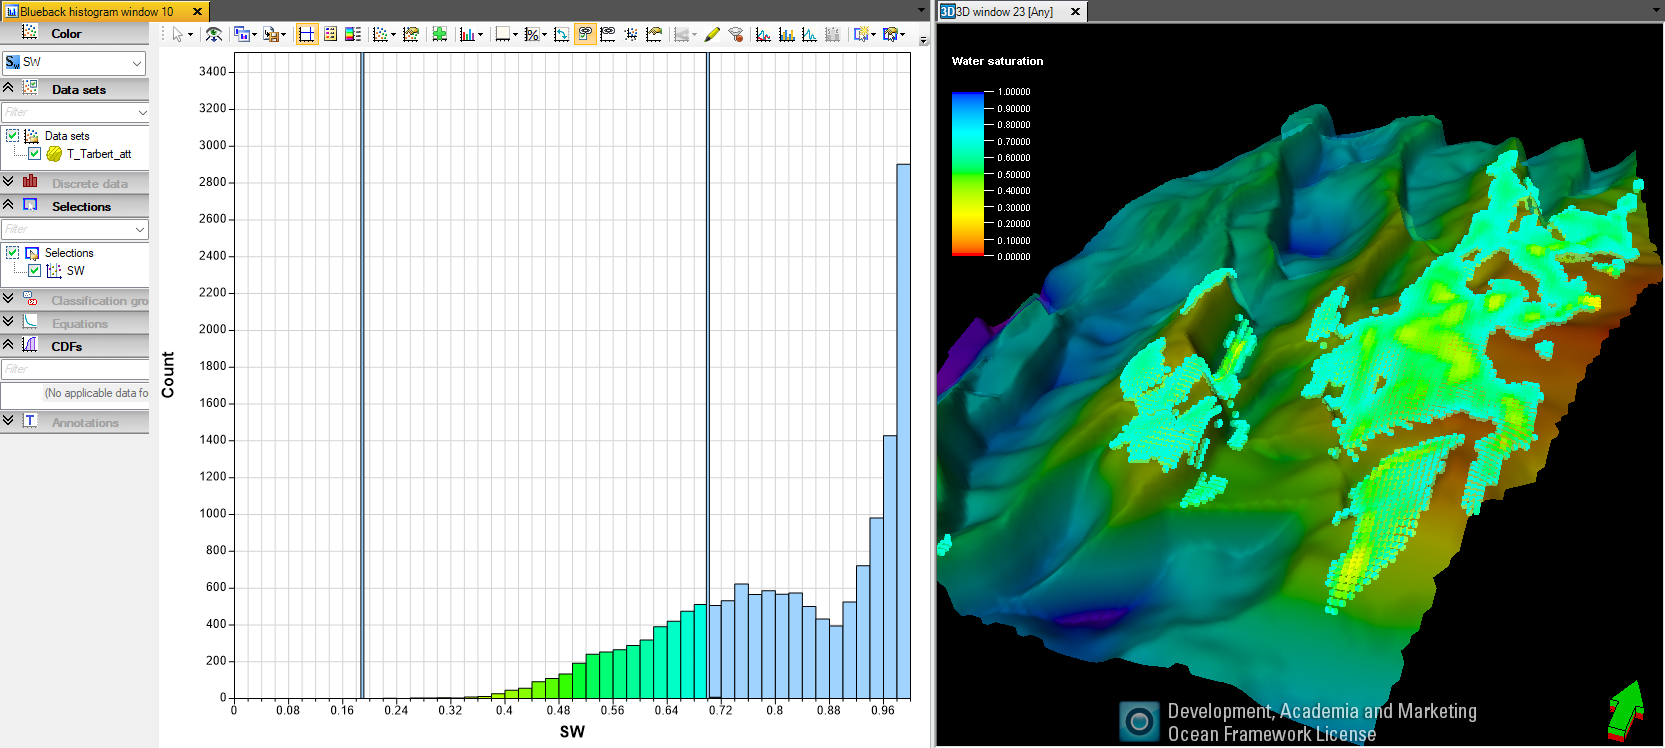Viewport: 1665px width, 748px height.
Task: Click the green plus add icon
Action: pos(439,34)
